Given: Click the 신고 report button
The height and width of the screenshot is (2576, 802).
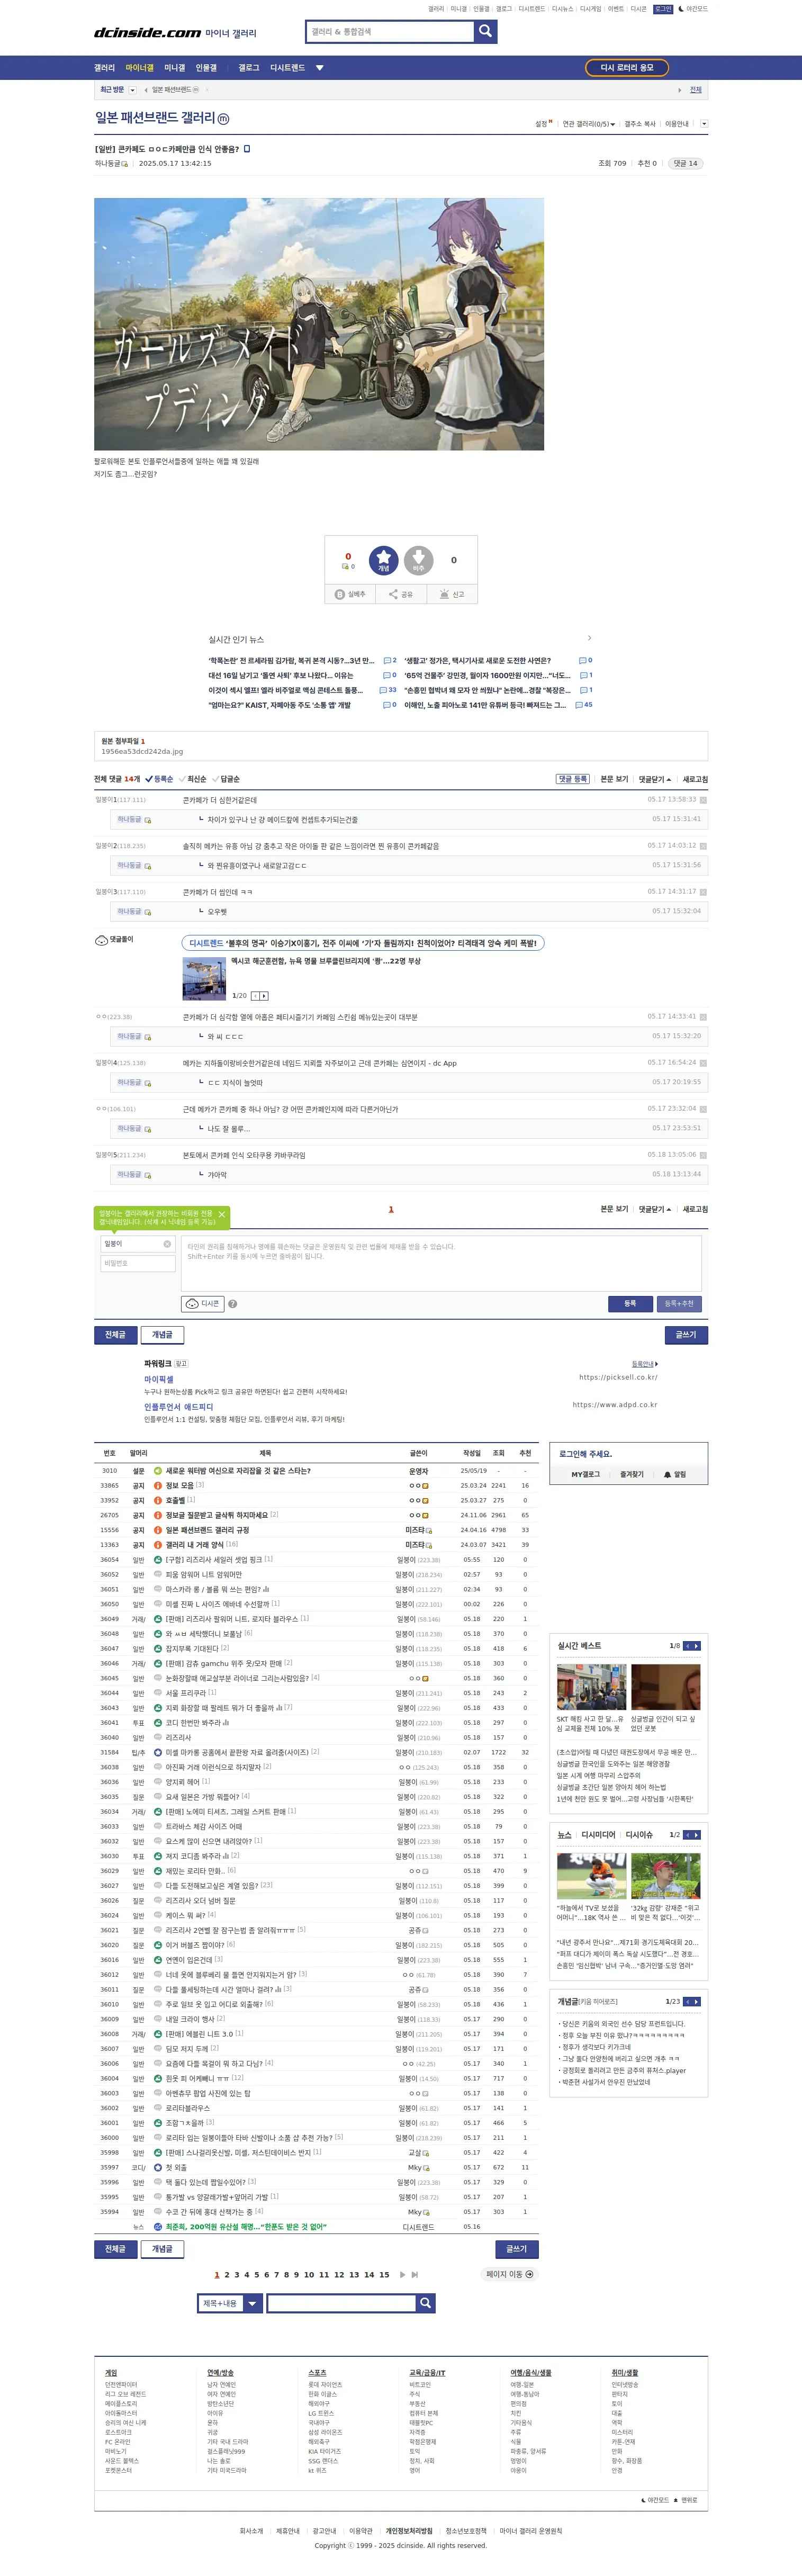Looking at the screenshot, I should click(x=452, y=594).
